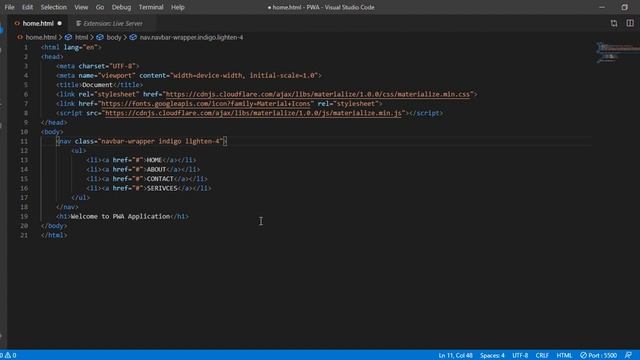
Task: Click the materialize.min.css stylesheet URL link
Action: 318,94
